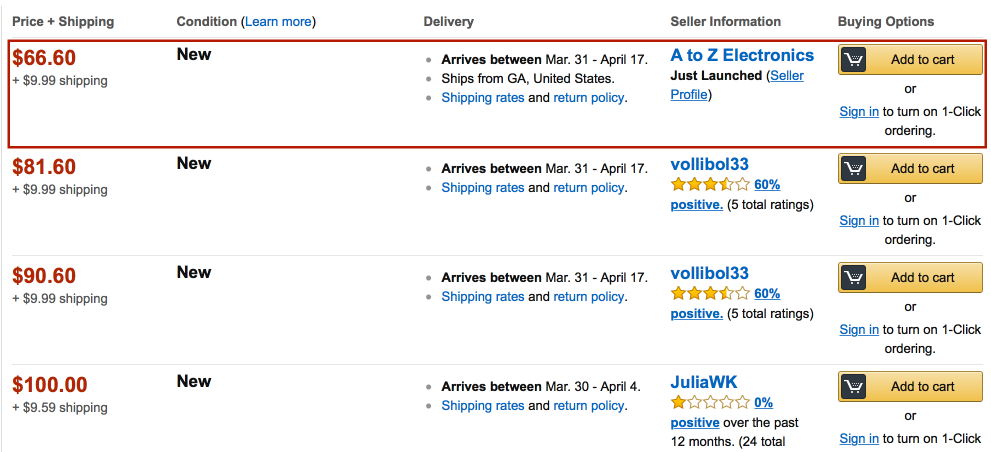Open A to Z Electronics seller page
991x452 pixels.
(742, 55)
